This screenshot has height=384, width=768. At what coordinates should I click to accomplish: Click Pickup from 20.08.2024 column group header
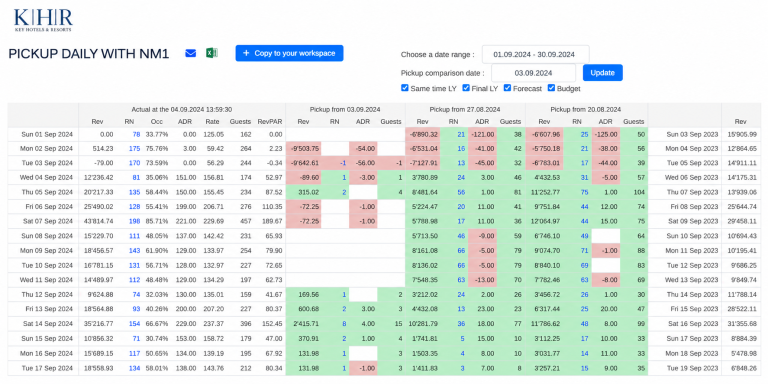tap(585, 110)
